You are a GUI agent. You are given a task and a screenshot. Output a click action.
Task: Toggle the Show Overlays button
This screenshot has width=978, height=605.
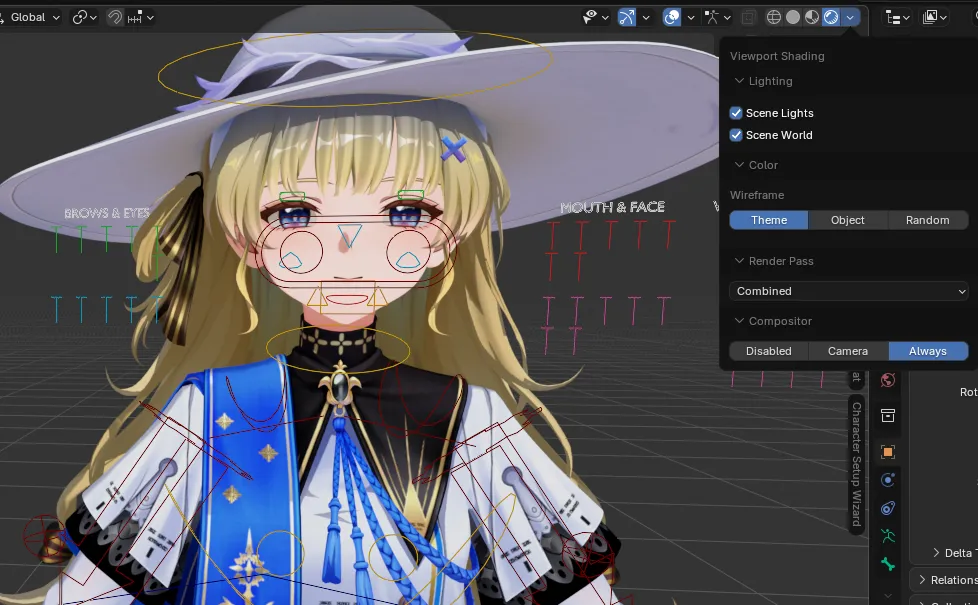672,17
